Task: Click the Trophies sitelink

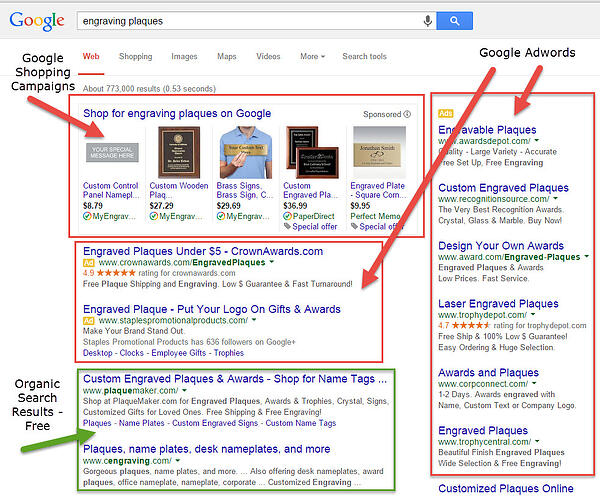Action: click(229, 353)
